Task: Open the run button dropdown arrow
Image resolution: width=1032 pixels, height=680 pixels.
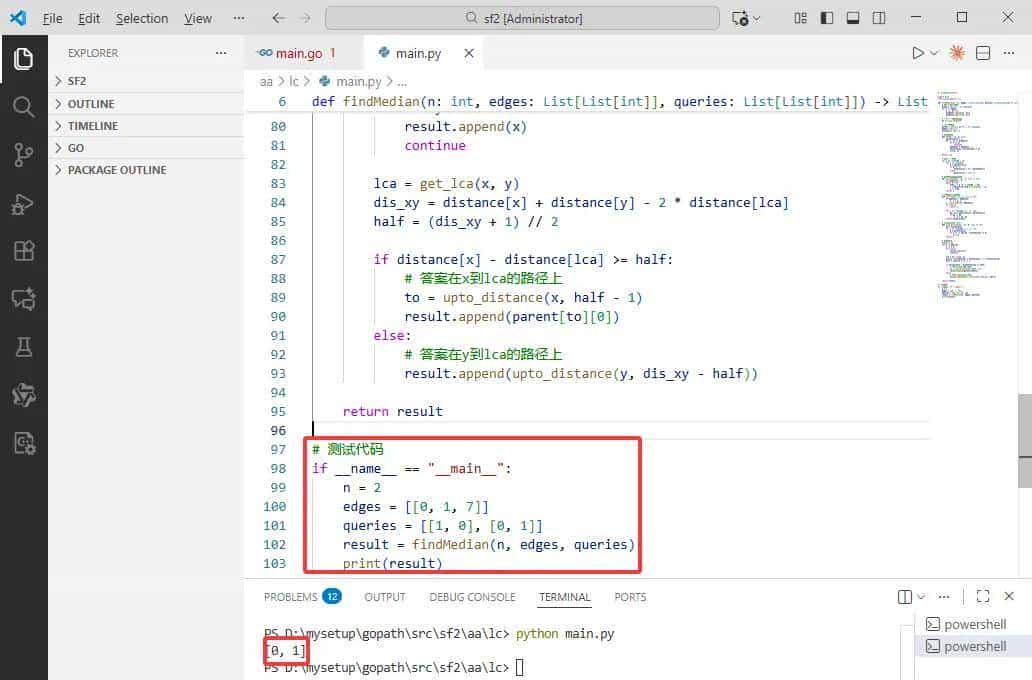Action: [x=934, y=53]
